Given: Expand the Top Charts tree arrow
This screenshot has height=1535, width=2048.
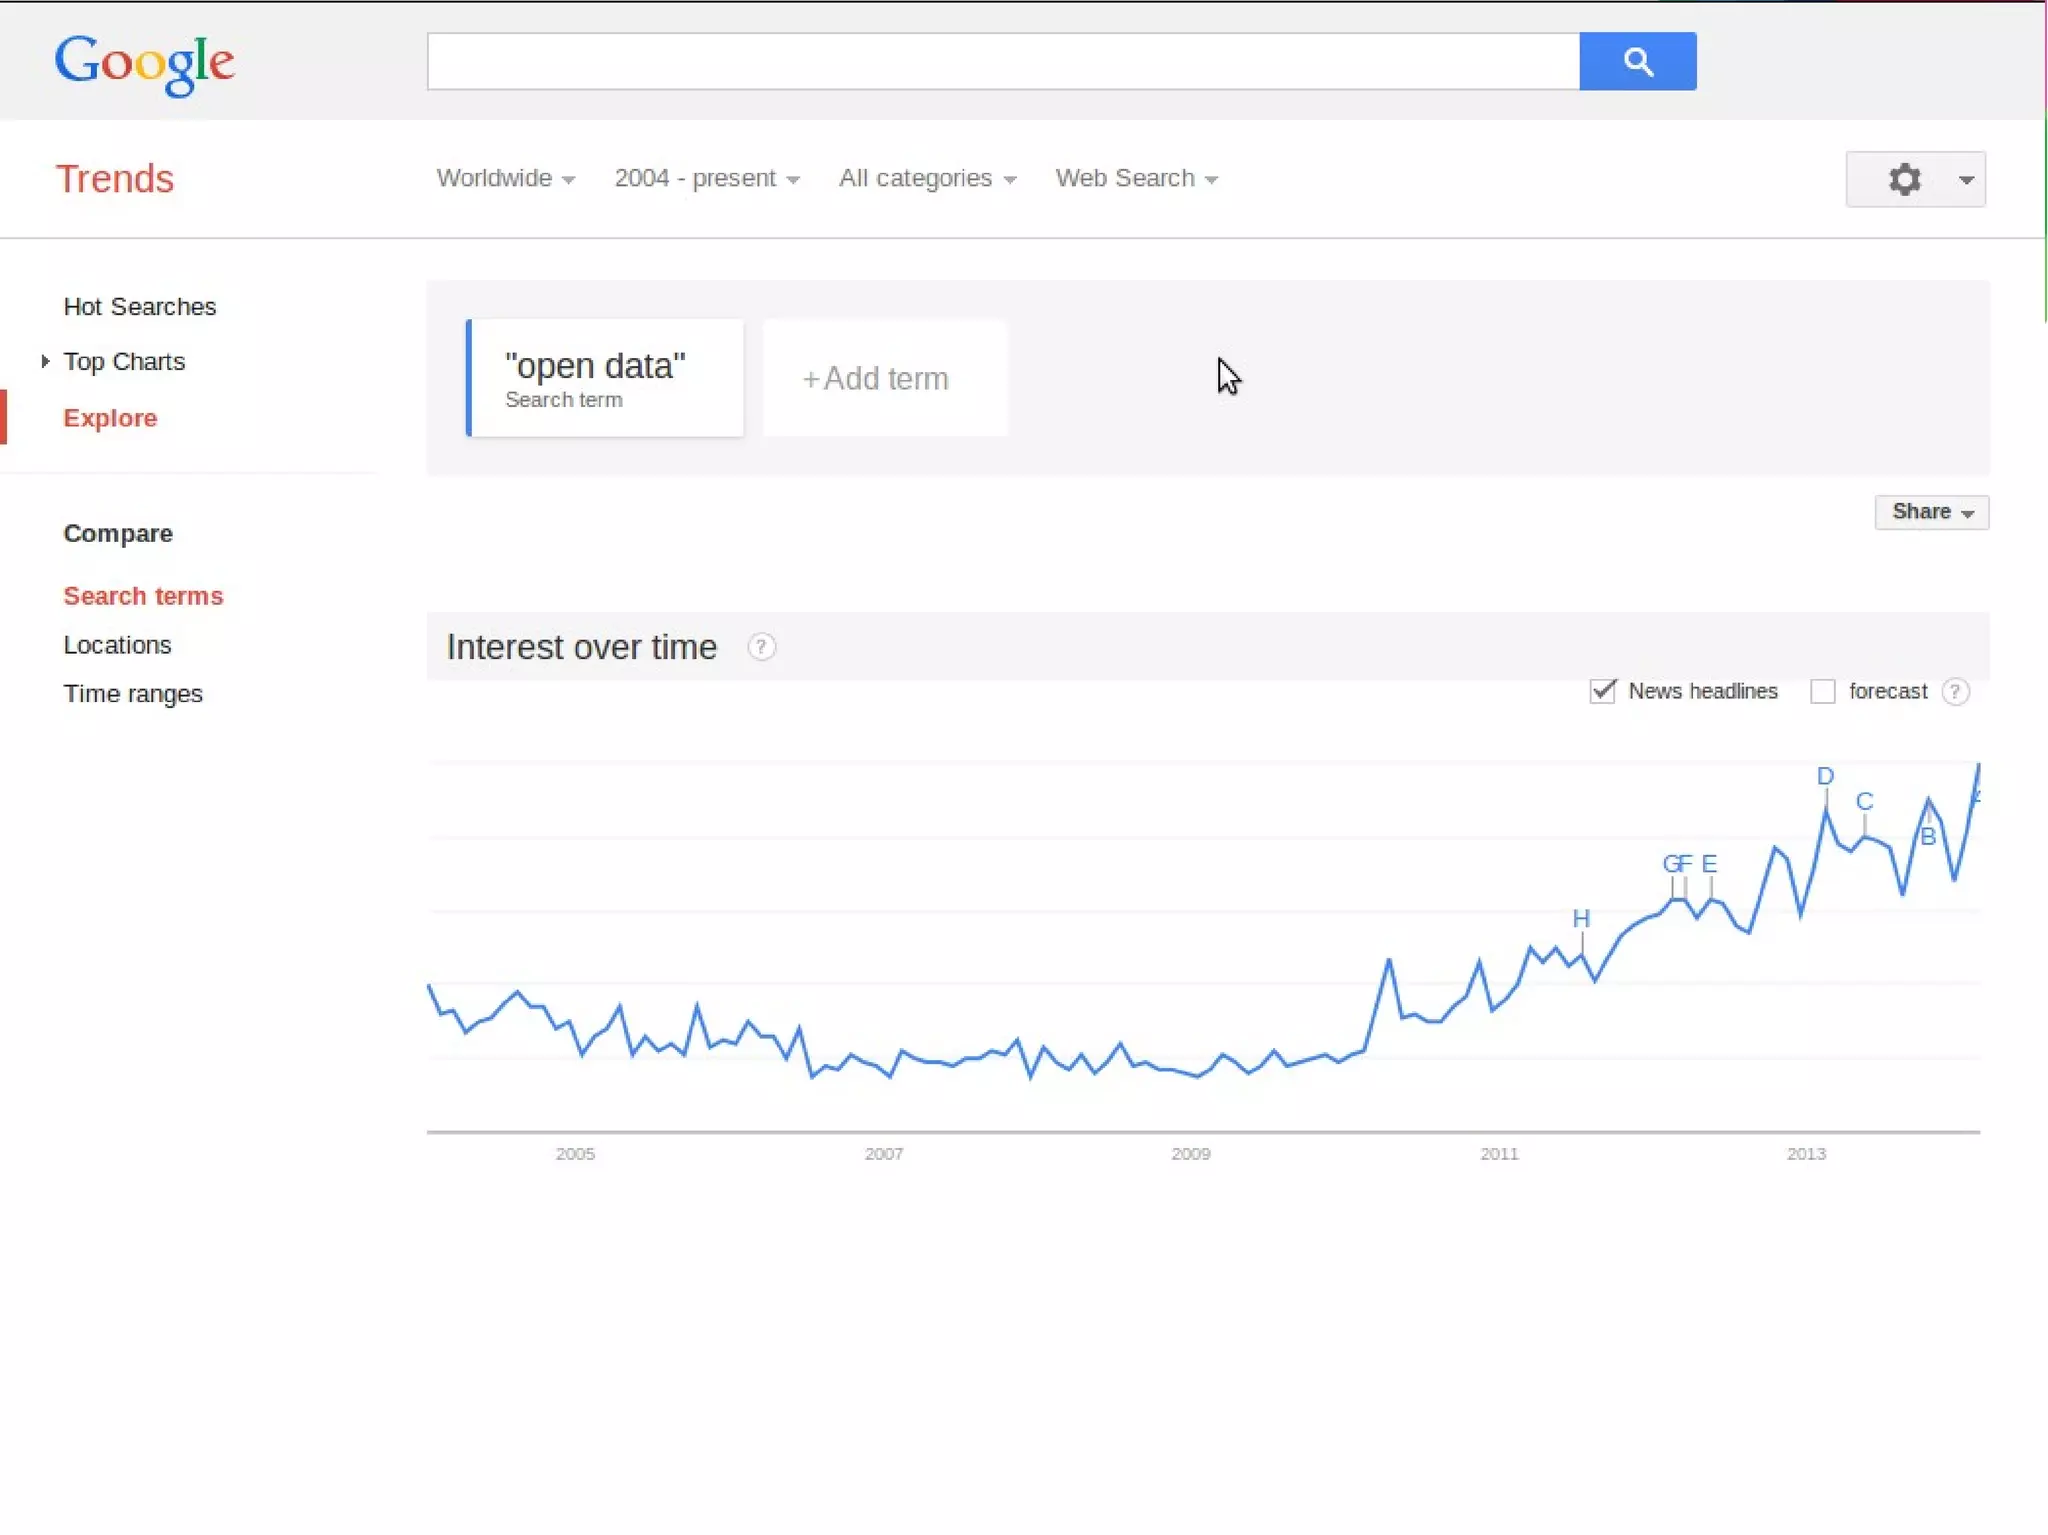Looking at the screenshot, I should tap(45, 361).
